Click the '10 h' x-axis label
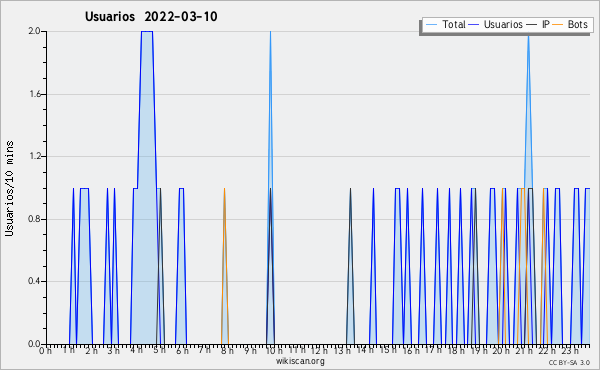Image resolution: width=600 pixels, height=370 pixels. [x=274, y=351]
